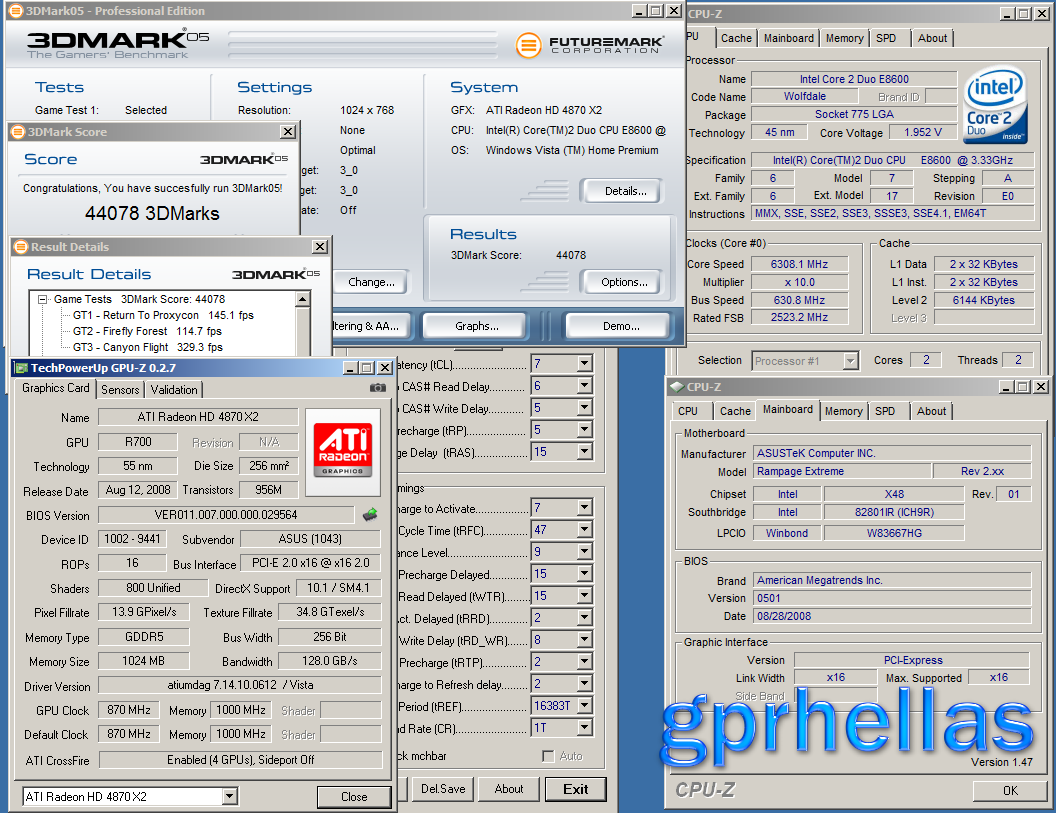Viewport: 1056px width, 813px height.
Task: Open the CPU tab in lower CPU-Z
Action: tap(688, 411)
